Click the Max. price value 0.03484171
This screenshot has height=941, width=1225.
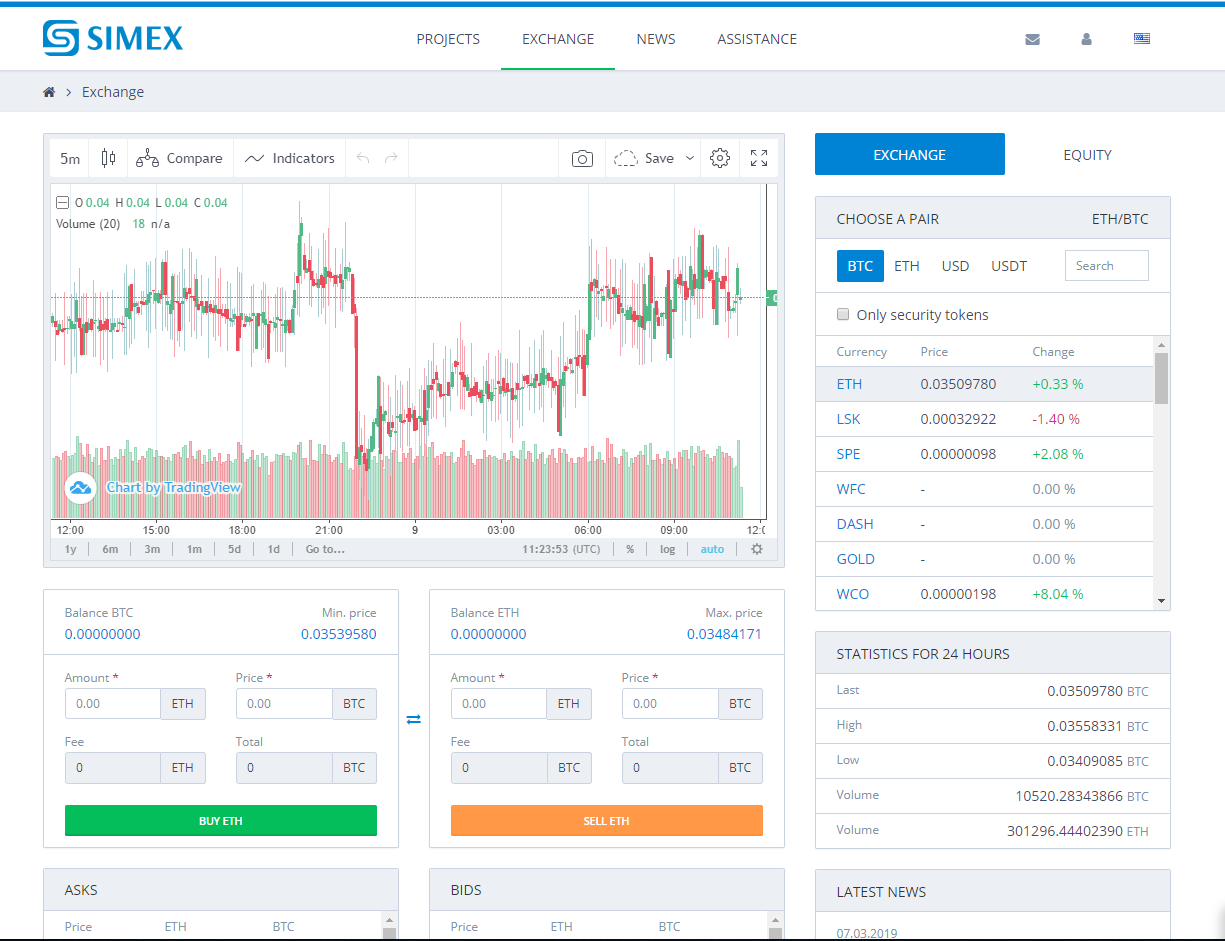(x=725, y=634)
